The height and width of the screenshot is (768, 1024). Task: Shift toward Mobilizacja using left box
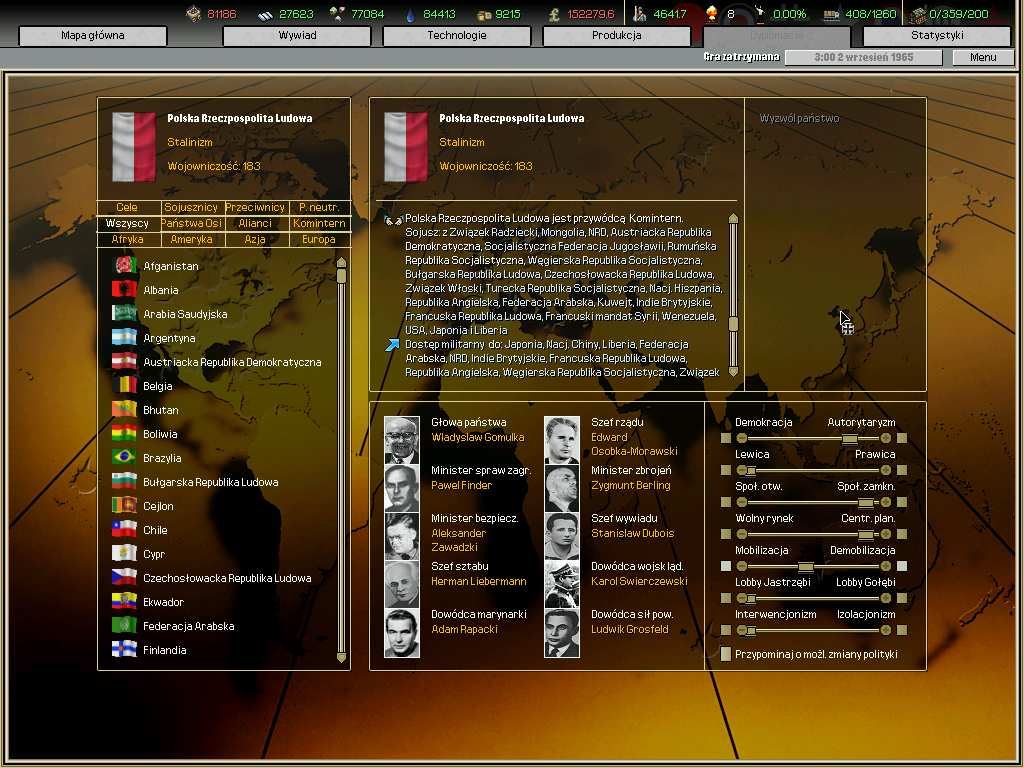pyautogui.click(x=726, y=566)
